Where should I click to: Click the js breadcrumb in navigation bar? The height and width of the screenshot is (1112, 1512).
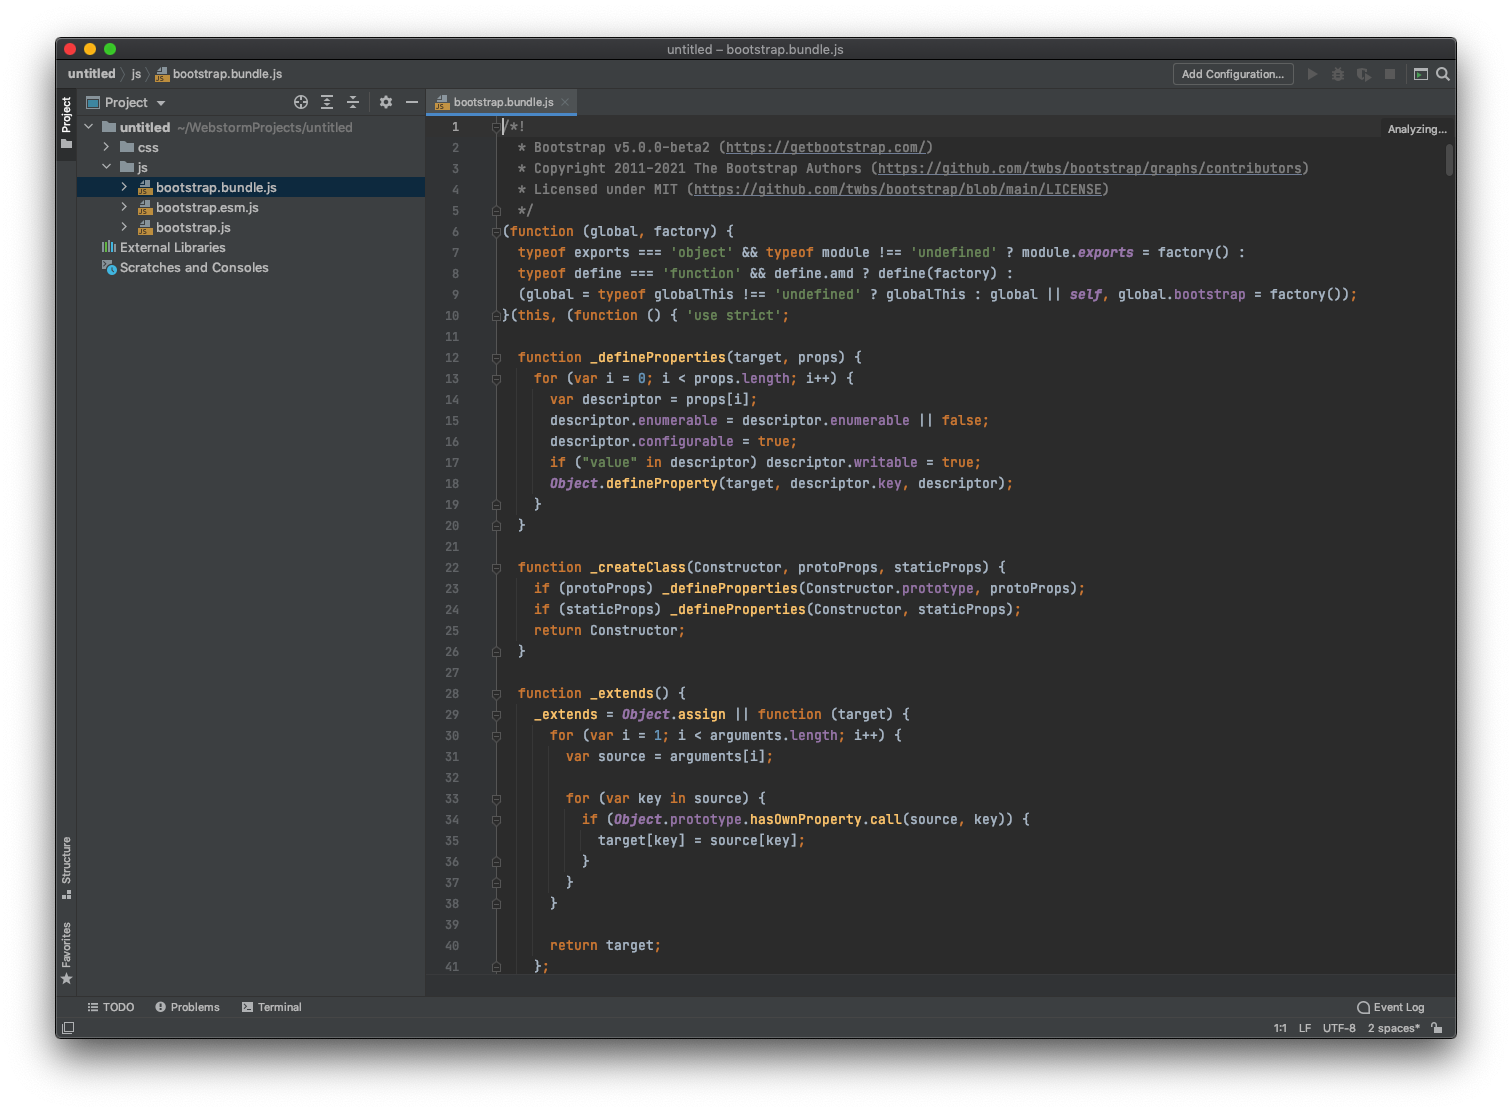point(136,74)
